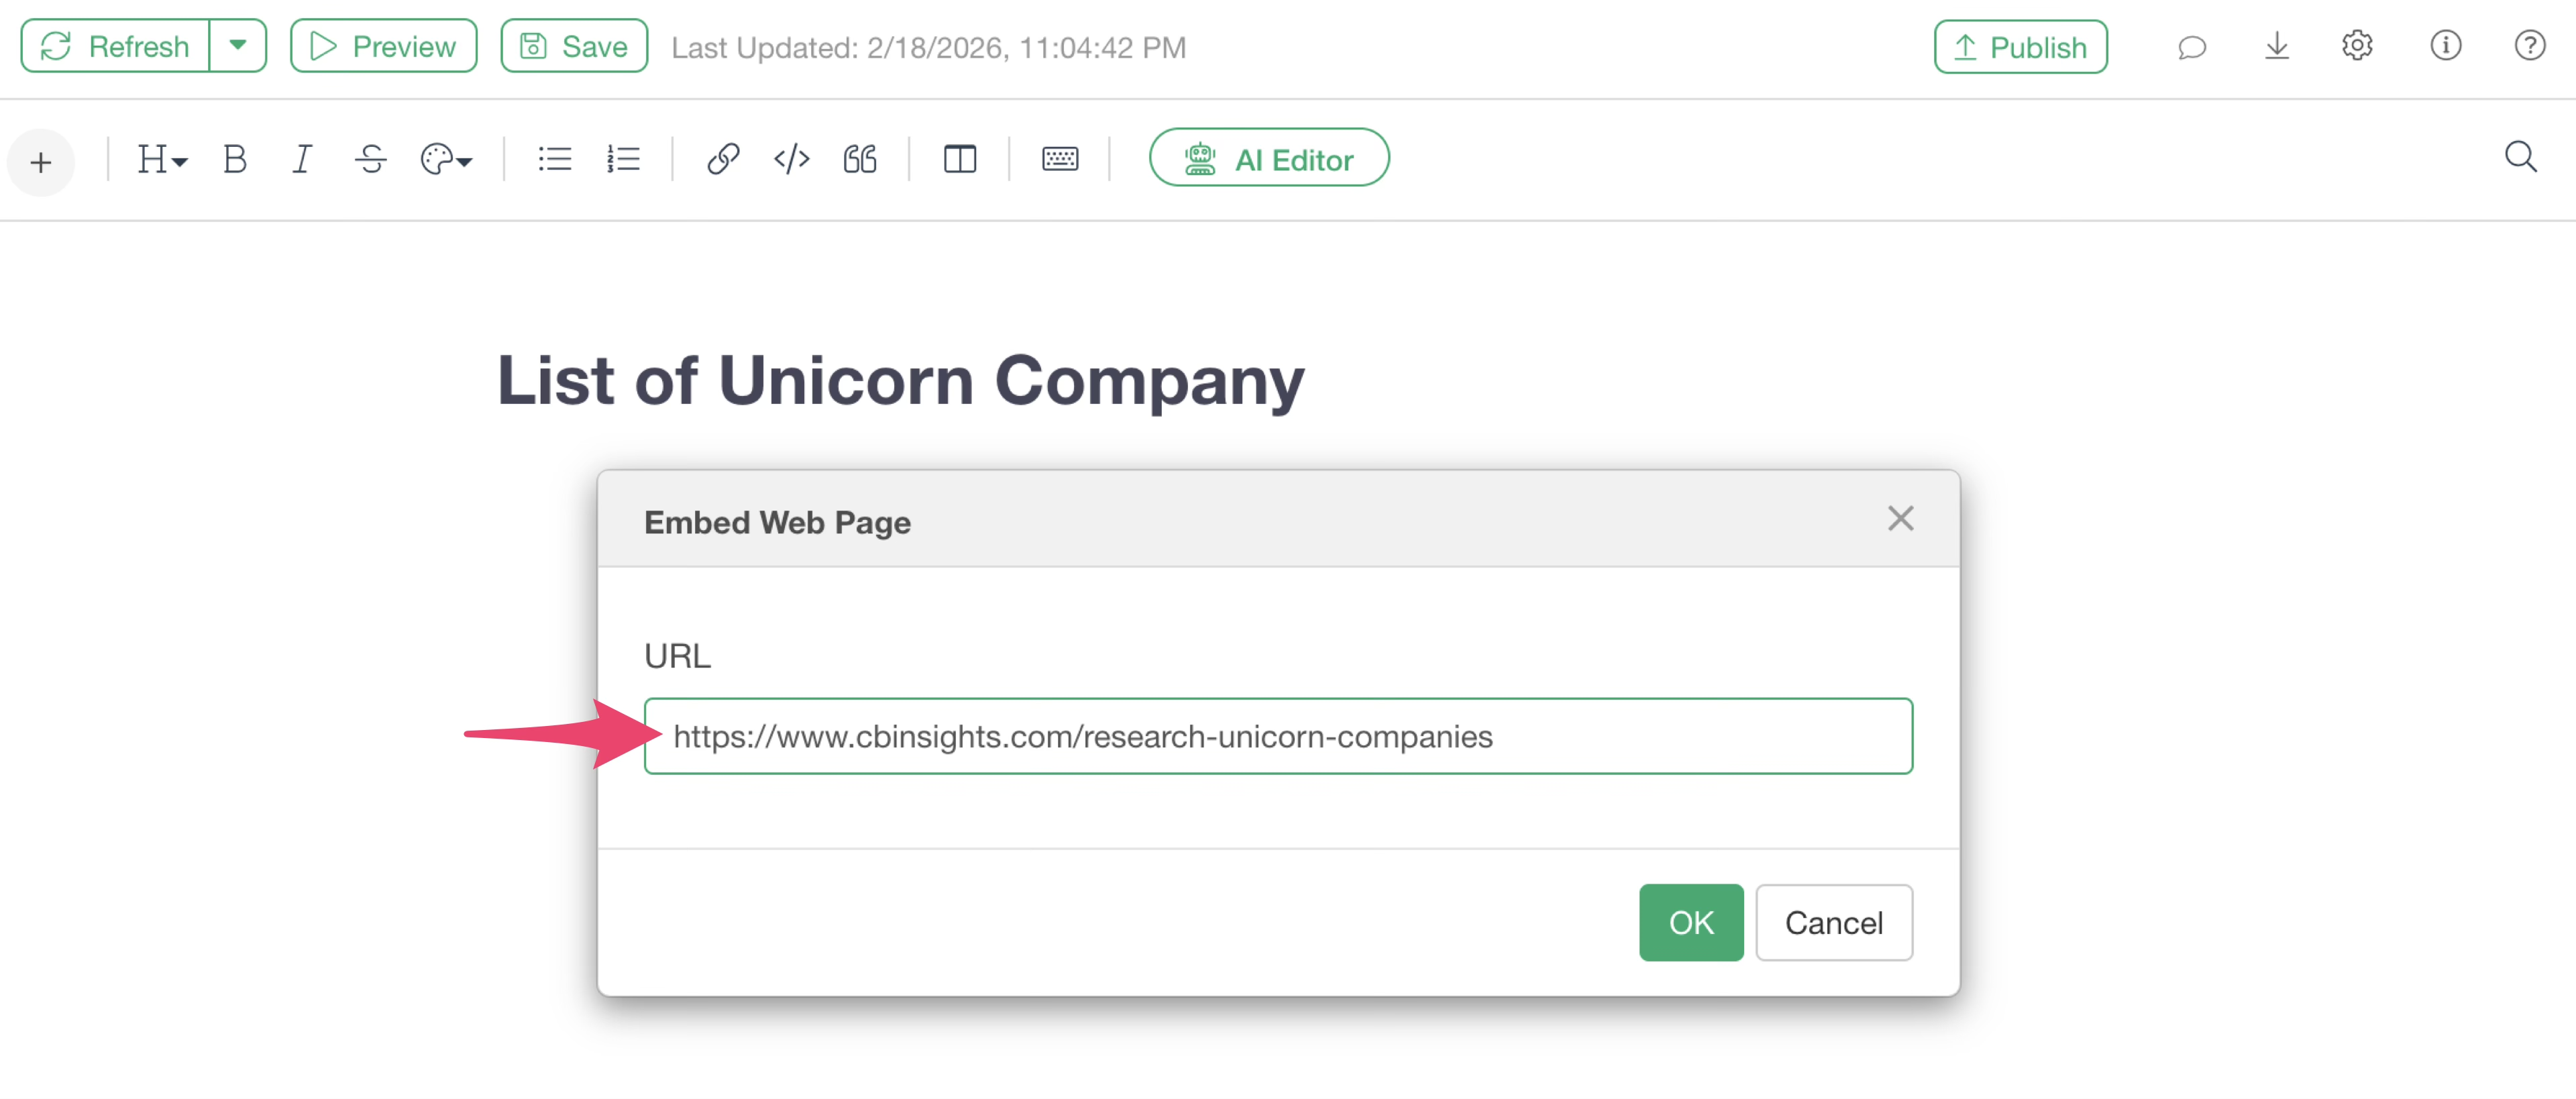This screenshot has height=1099, width=2576.
Task: Open the settings gear icon
Action: 2356,46
